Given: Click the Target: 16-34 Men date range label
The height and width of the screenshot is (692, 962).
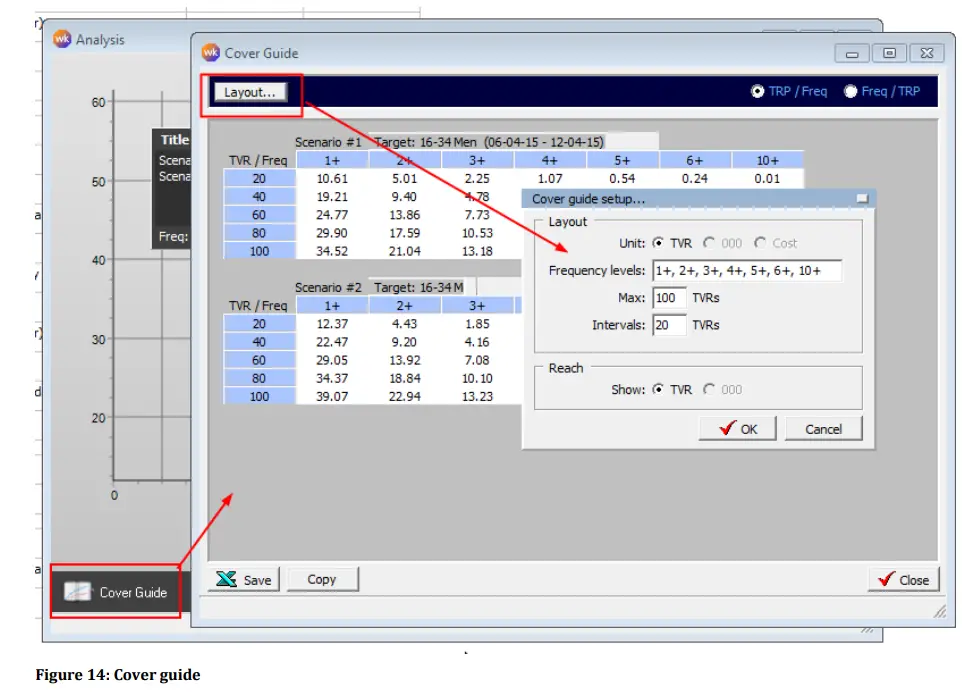Looking at the screenshot, I should [x=489, y=142].
